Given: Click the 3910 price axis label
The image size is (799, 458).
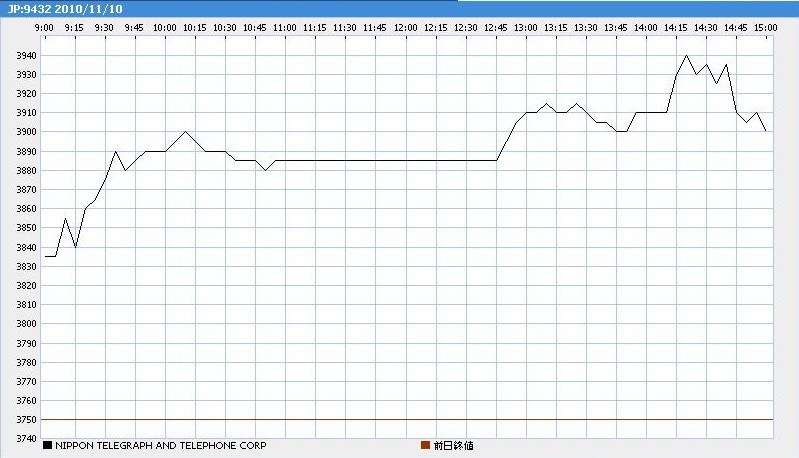Looking at the screenshot, I should tap(26, 113).
